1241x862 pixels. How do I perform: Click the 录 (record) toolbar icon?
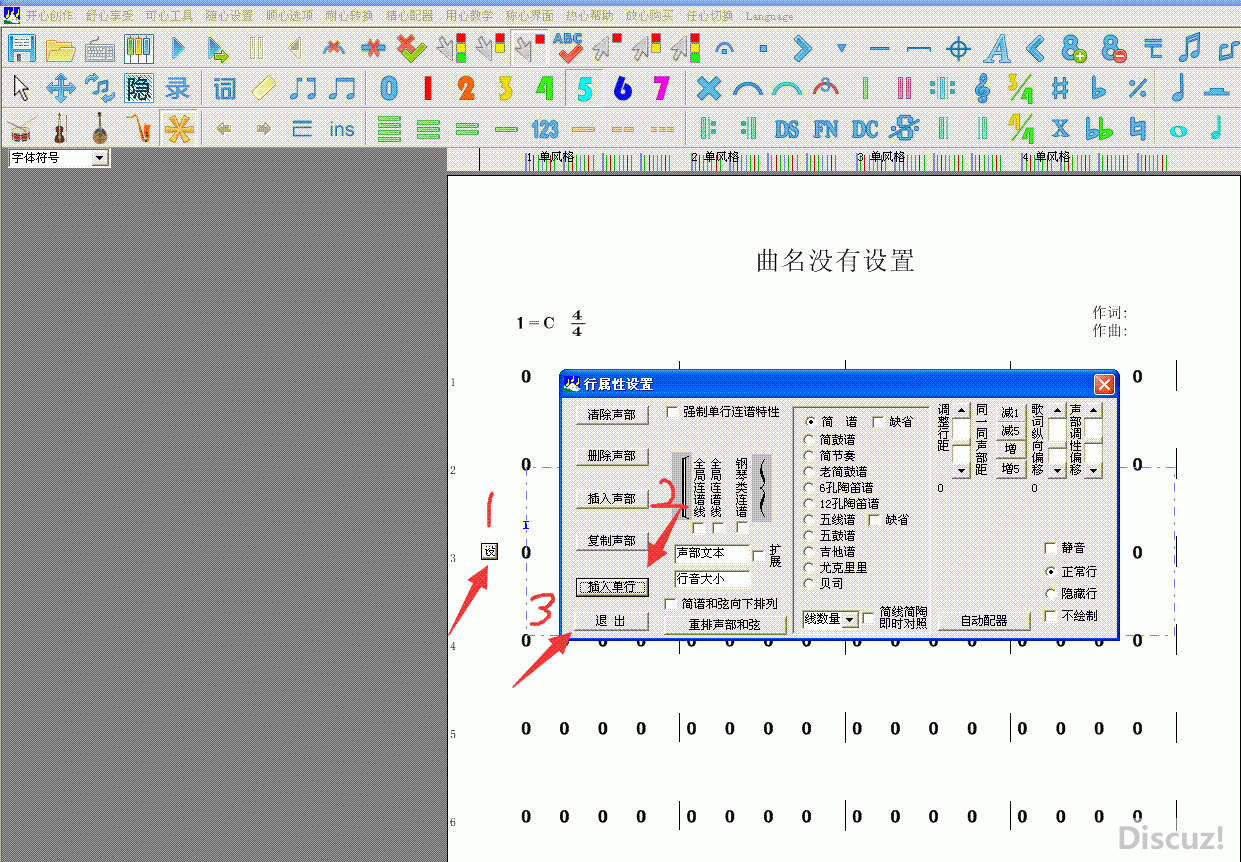(178, 89)
